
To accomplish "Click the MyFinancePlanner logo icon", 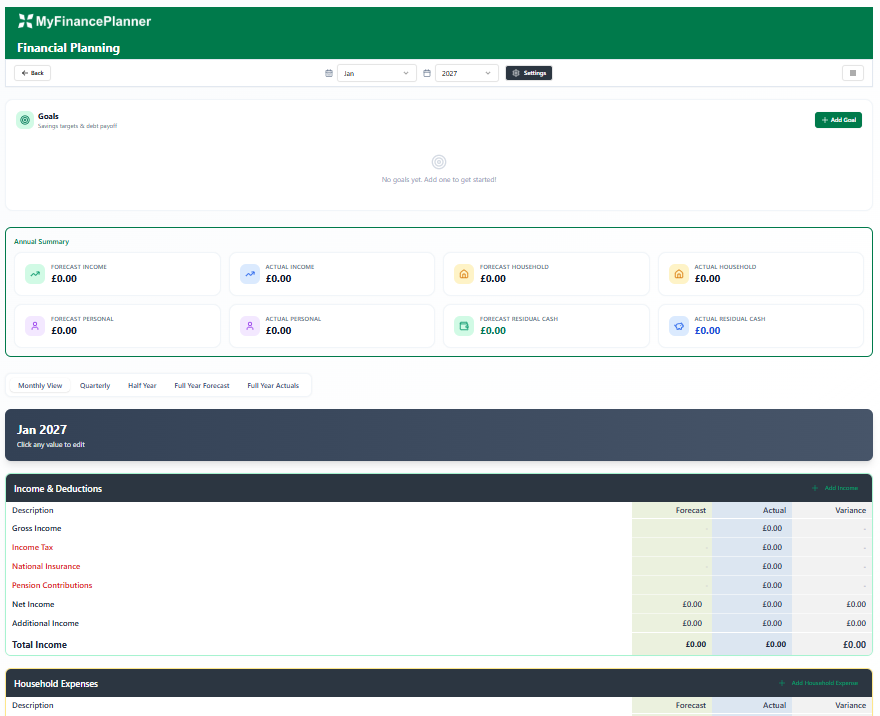I will coord(25,21).
